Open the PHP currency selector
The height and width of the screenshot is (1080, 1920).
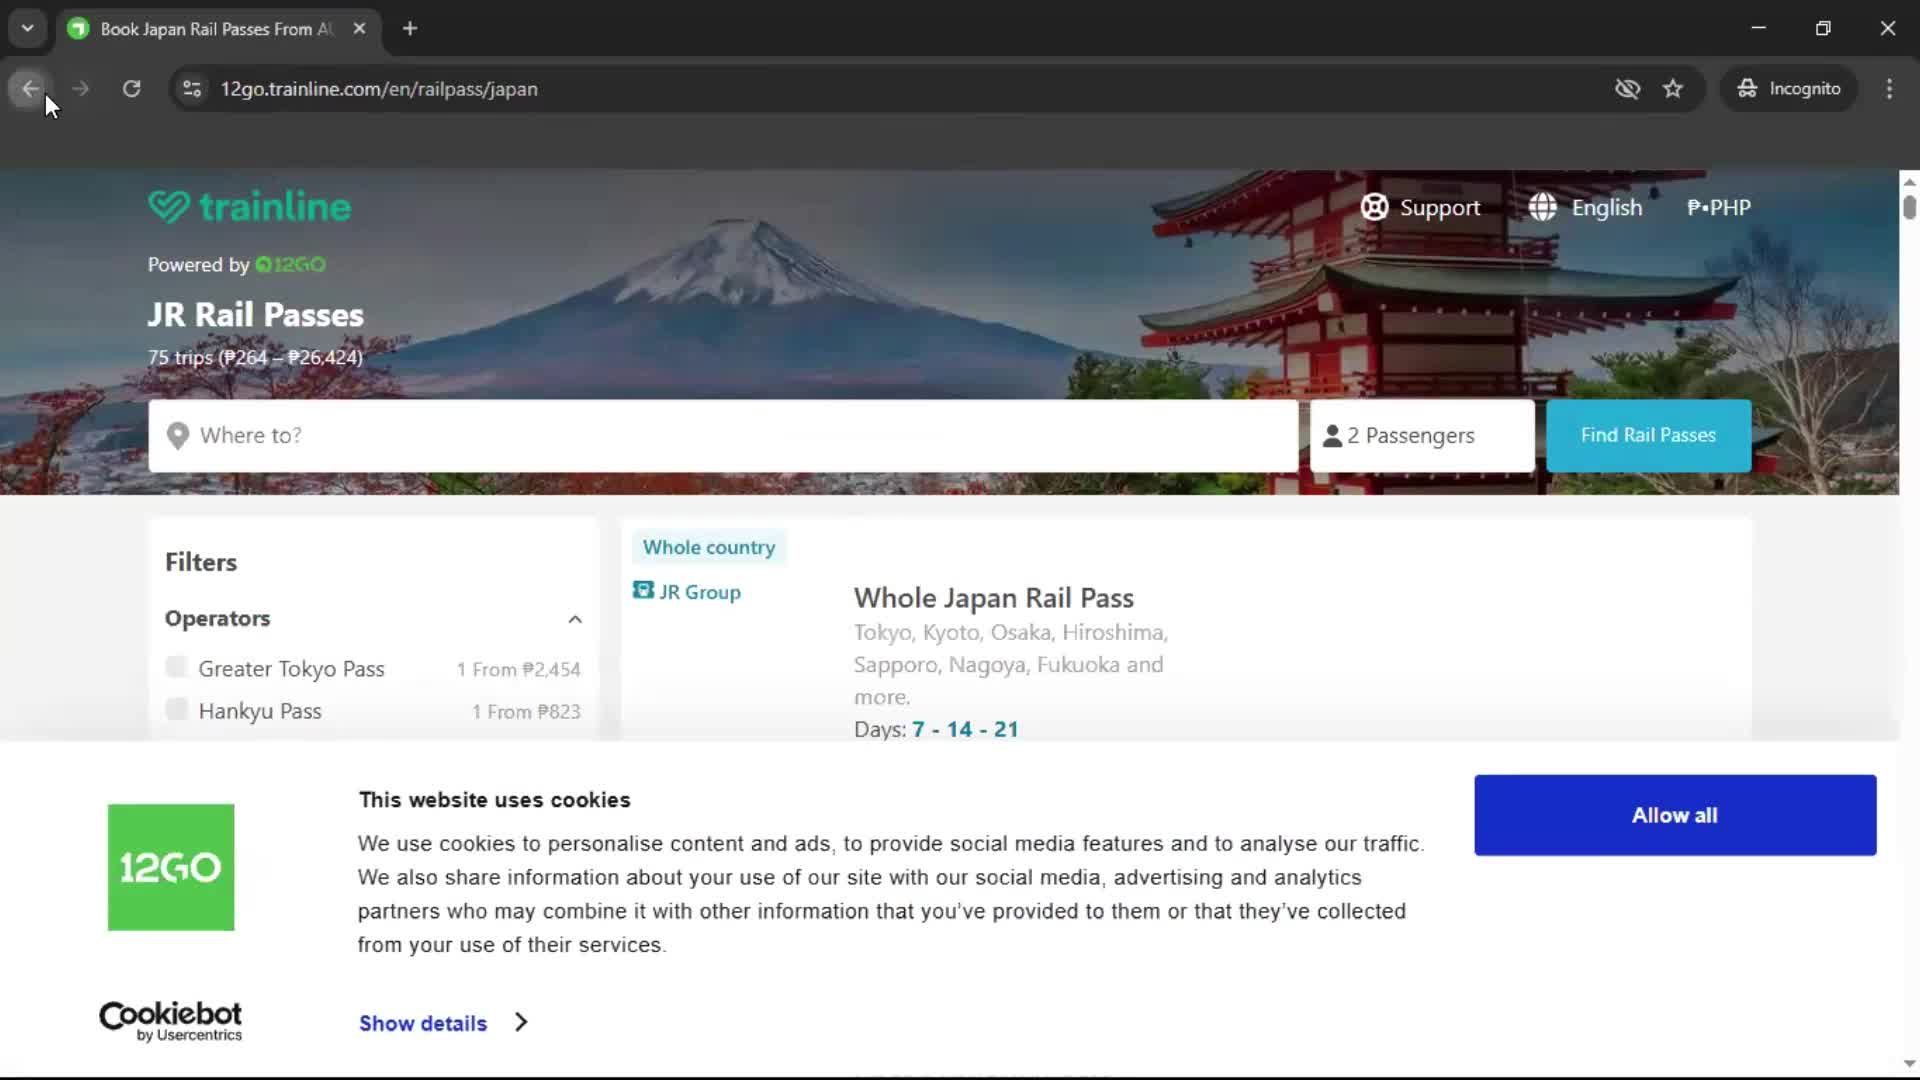tap(1718, 207)
